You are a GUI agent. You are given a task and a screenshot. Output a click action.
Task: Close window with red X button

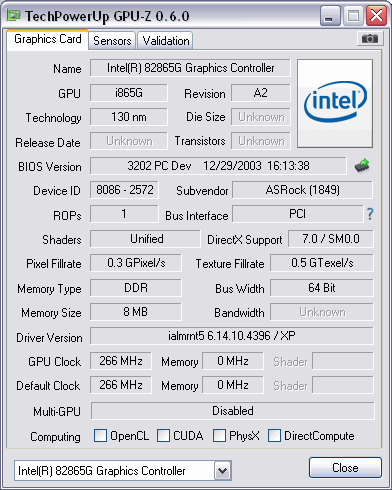[377, 16]
